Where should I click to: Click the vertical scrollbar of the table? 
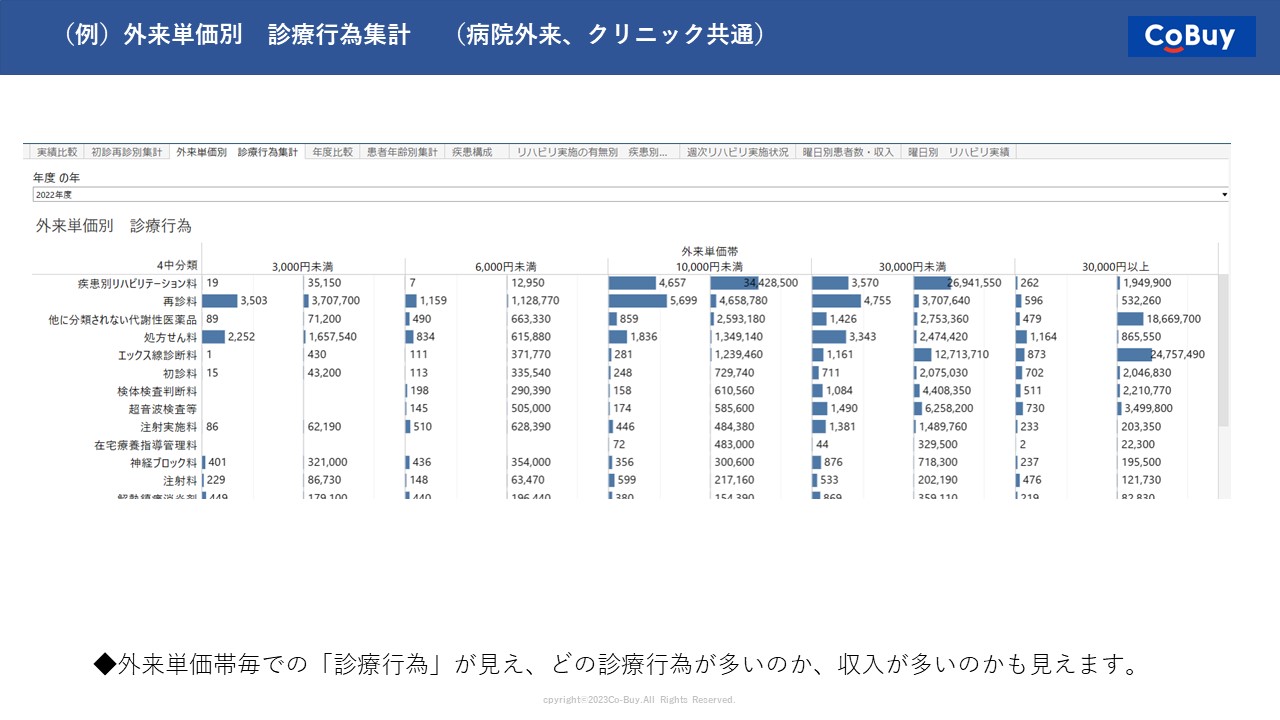click(x=1223, y=350)
